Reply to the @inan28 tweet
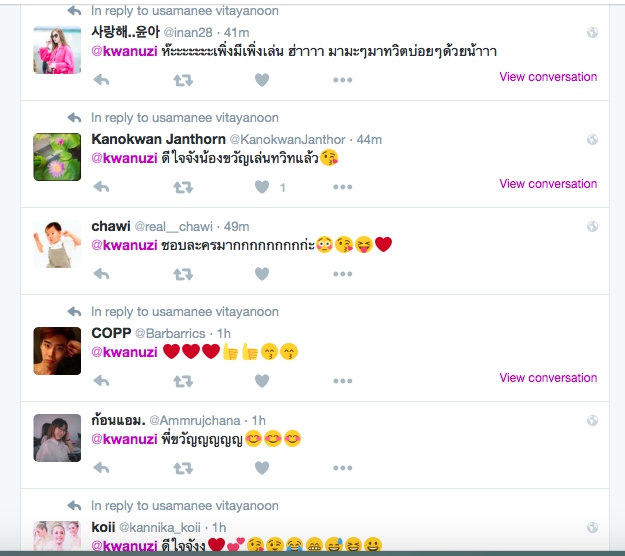This screenshot has height=556, width=625. pyautogui.click(x=101, y=80)
